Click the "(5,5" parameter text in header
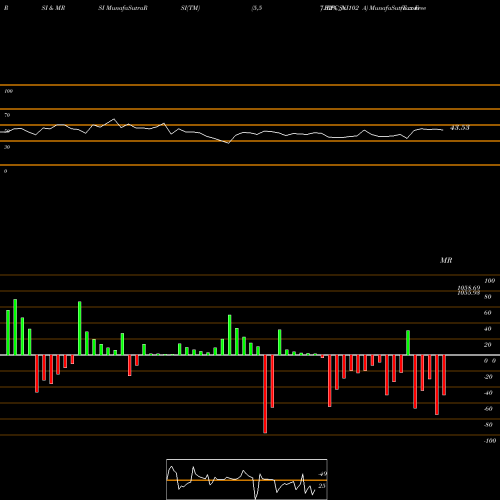The height and width of the screenshot is (500, 500). [257, 8]
